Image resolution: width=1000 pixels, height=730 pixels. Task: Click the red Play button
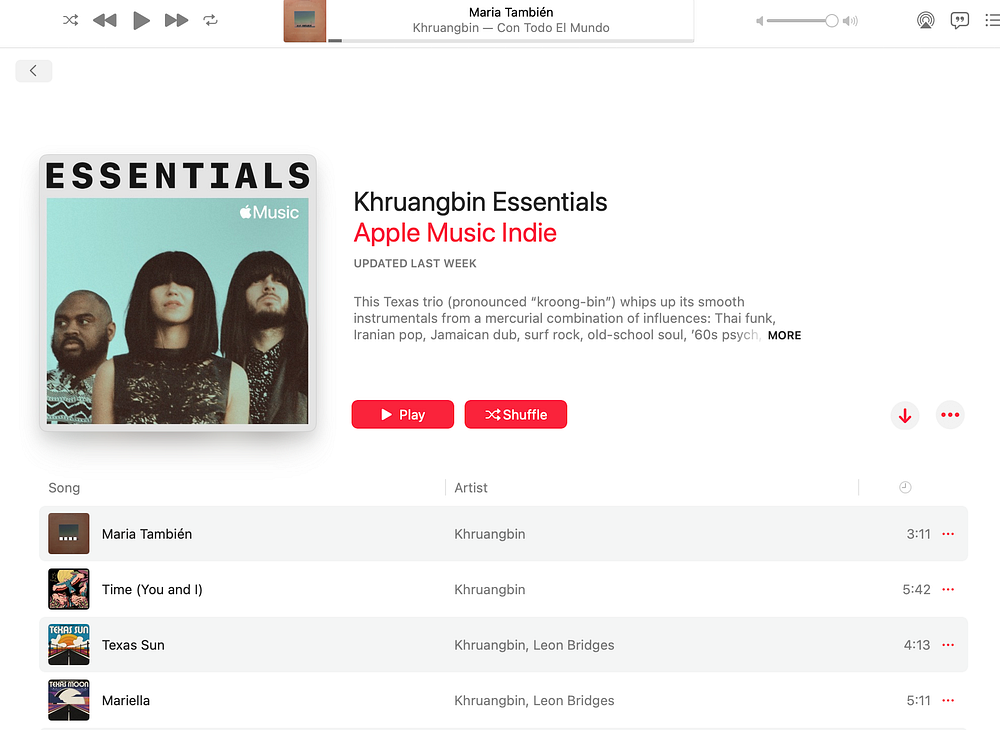pos(402,414)
